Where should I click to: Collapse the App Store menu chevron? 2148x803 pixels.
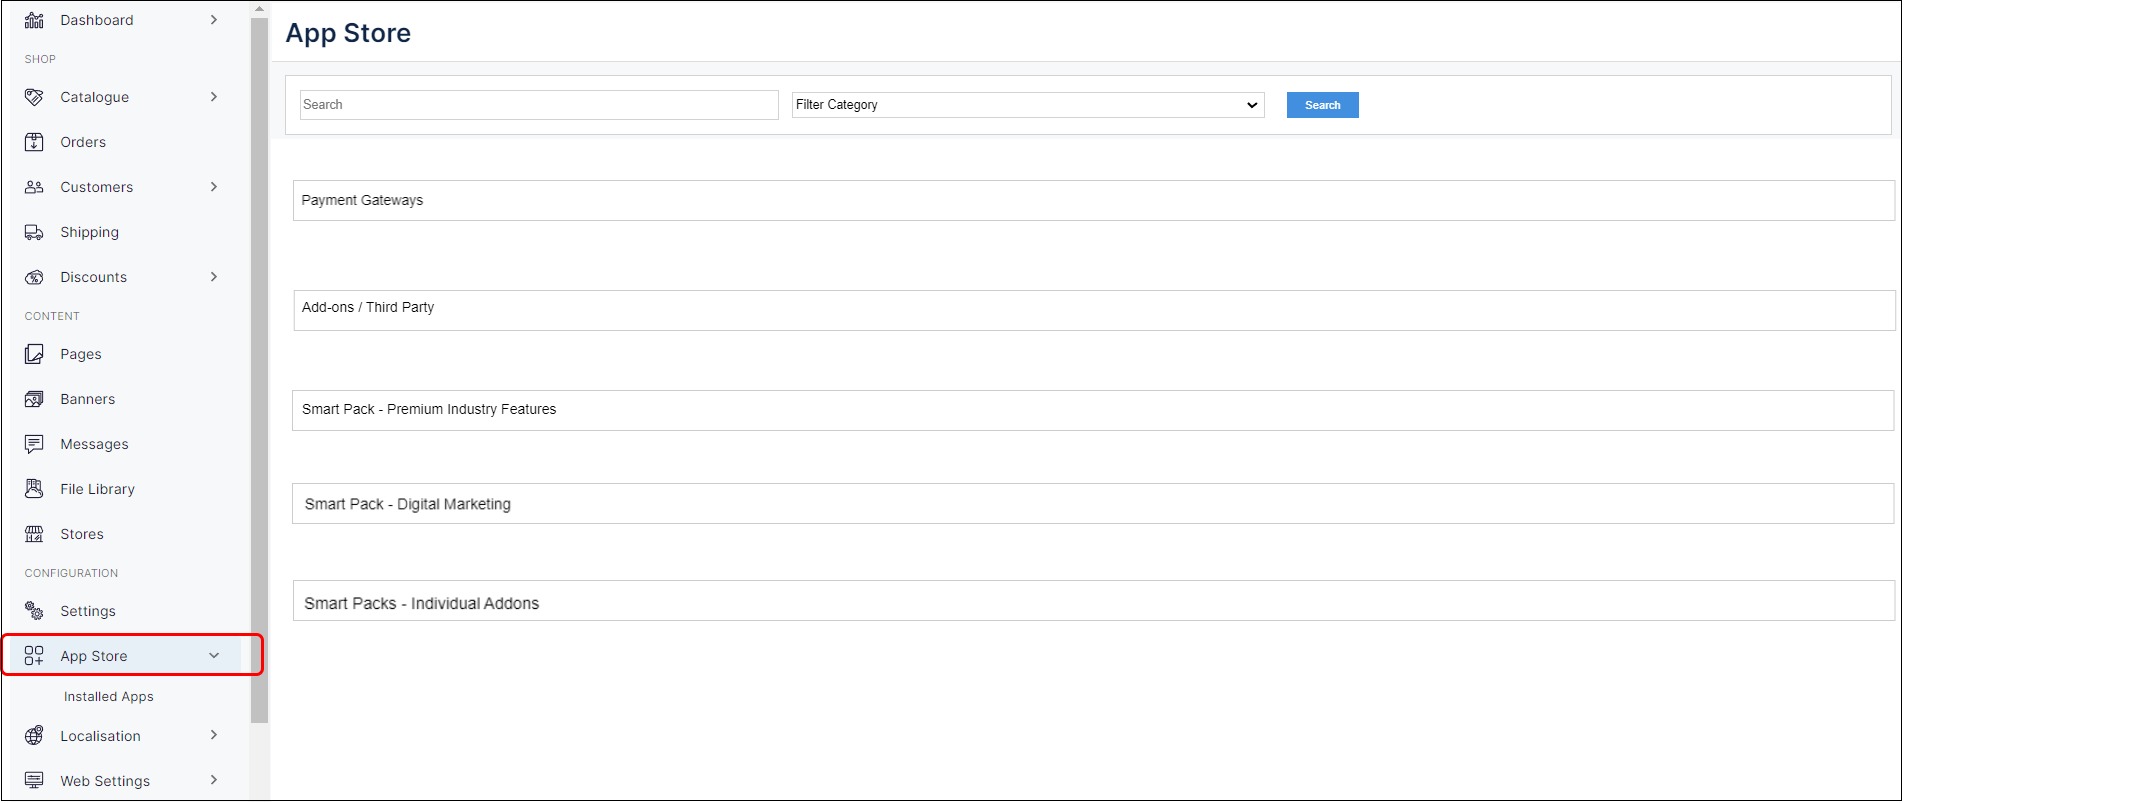point(214,656)
